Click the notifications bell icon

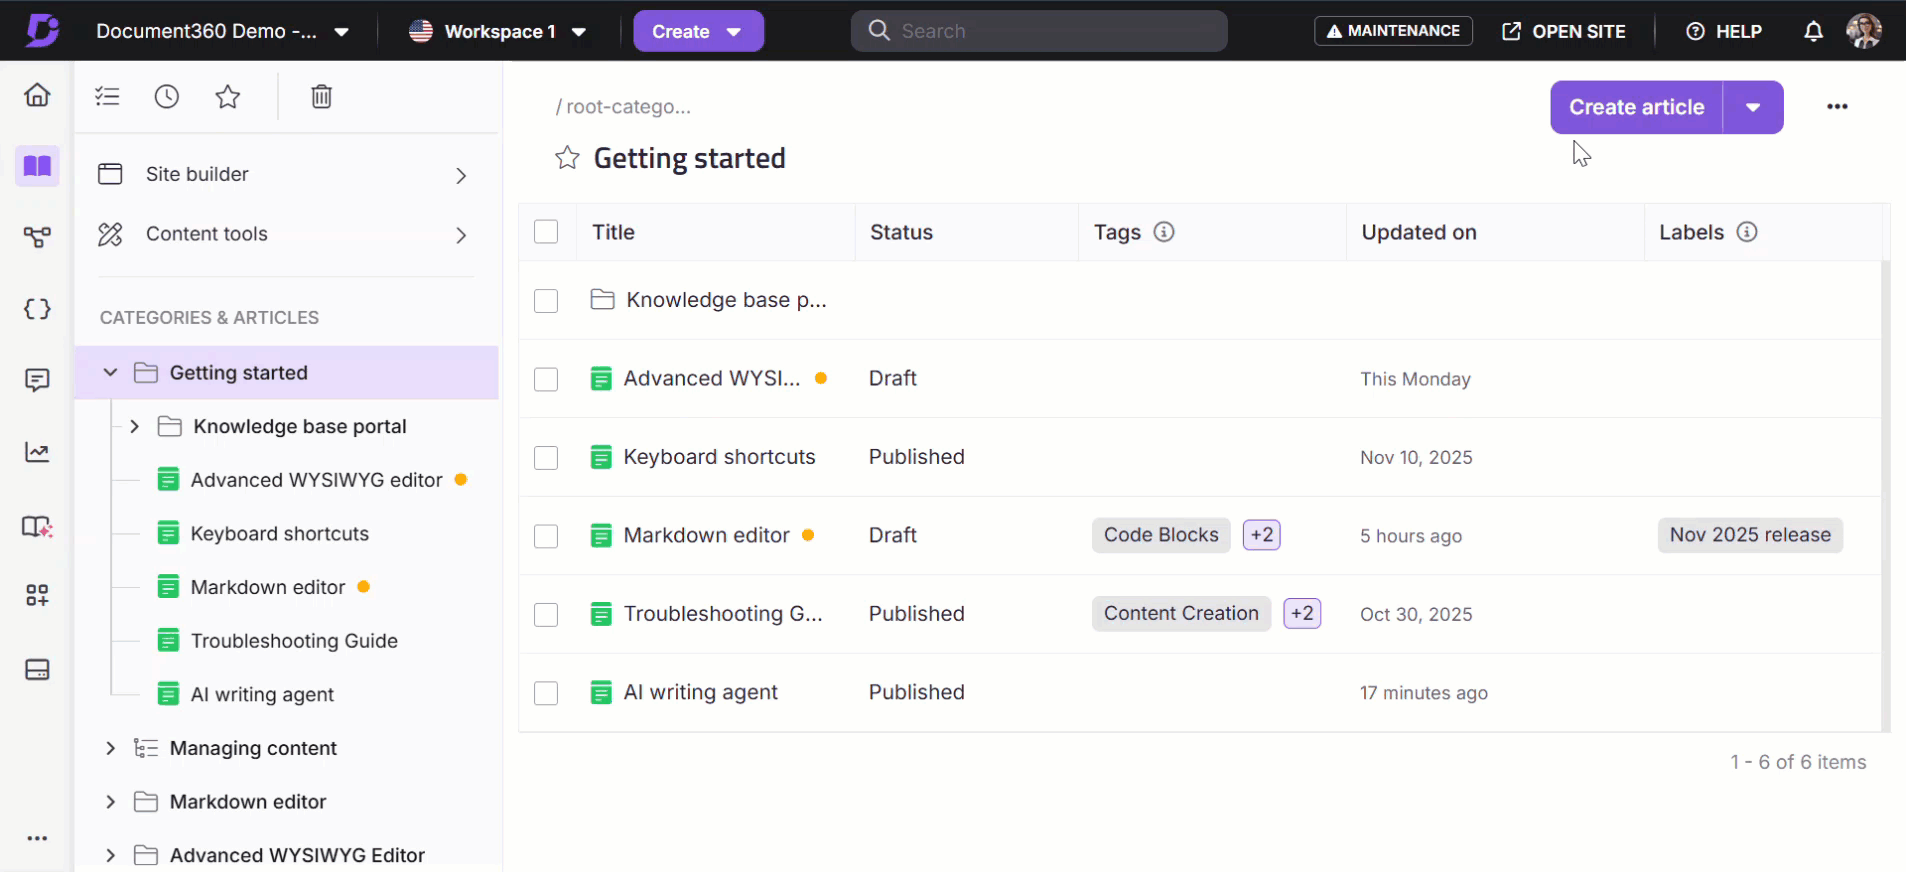(1813, 32)
